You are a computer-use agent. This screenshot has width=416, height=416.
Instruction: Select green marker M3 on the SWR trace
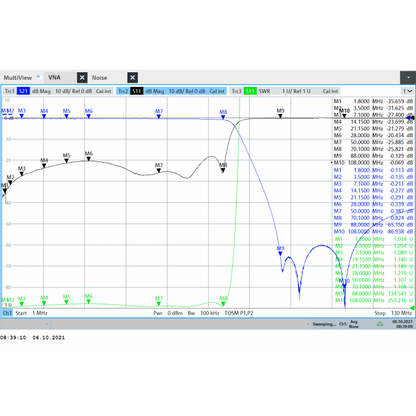pyautogui.click(x=22, y=301)
